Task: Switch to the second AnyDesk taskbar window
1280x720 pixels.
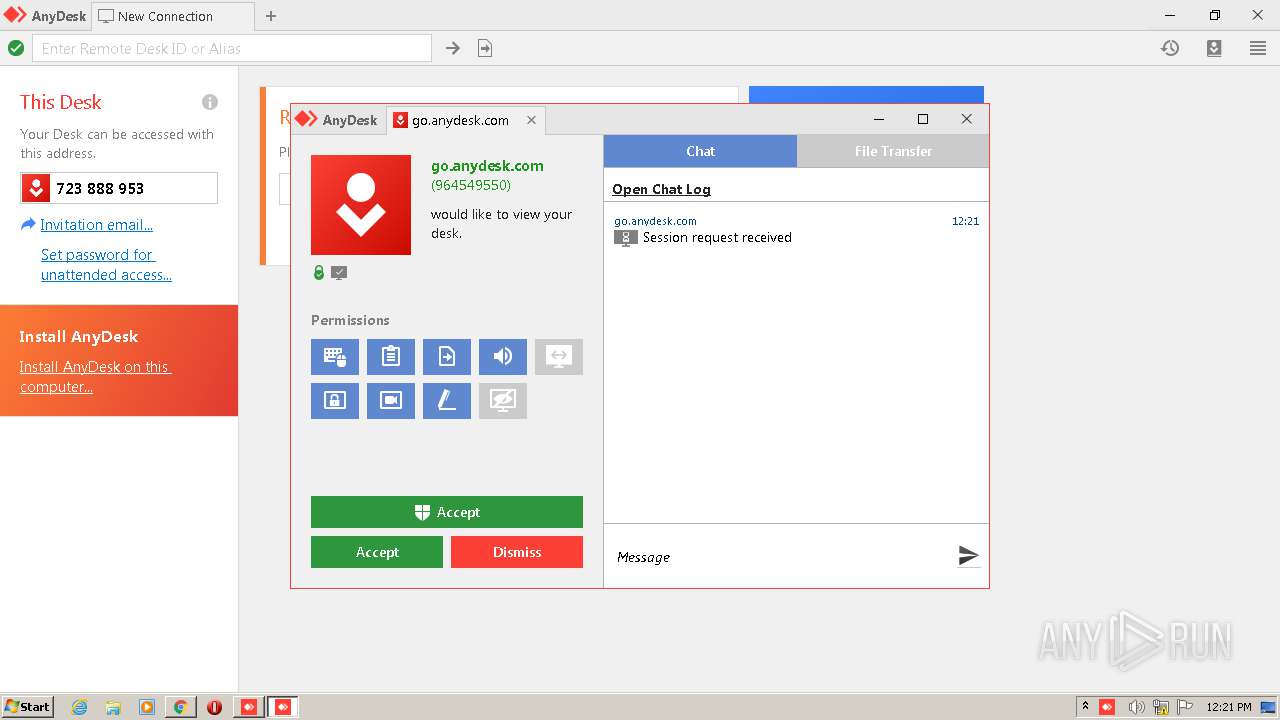Action: pyautogui.click(x=282, y=707)
